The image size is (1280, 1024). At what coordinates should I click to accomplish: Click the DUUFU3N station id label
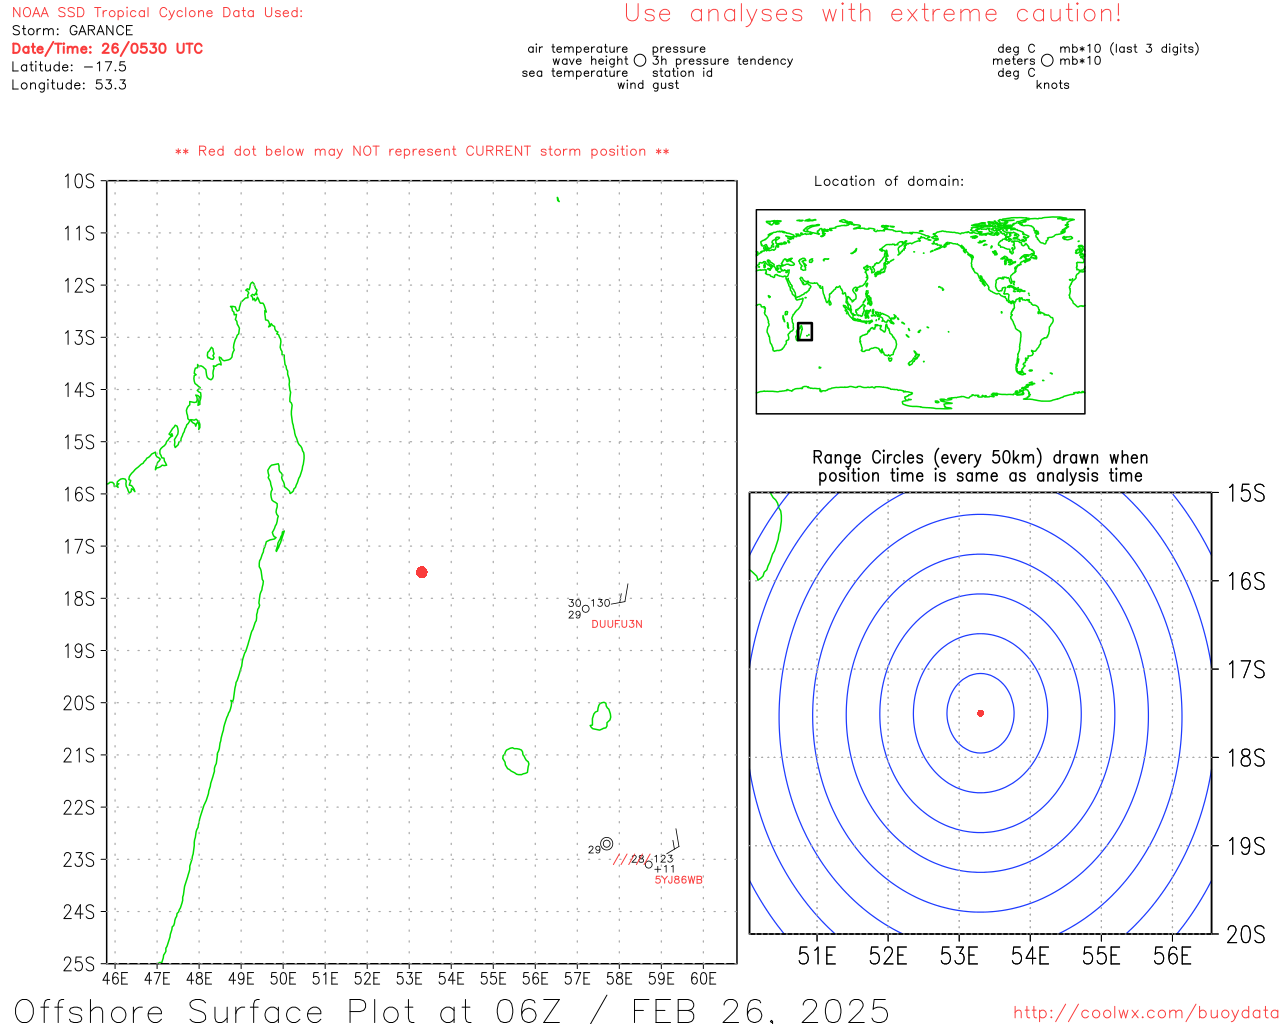pyautogui.click(x=617, y=624)
